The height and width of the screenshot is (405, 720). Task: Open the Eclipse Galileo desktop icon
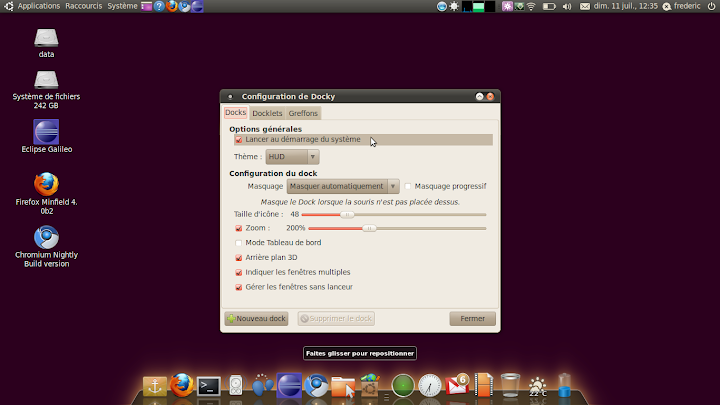point(46,136)
